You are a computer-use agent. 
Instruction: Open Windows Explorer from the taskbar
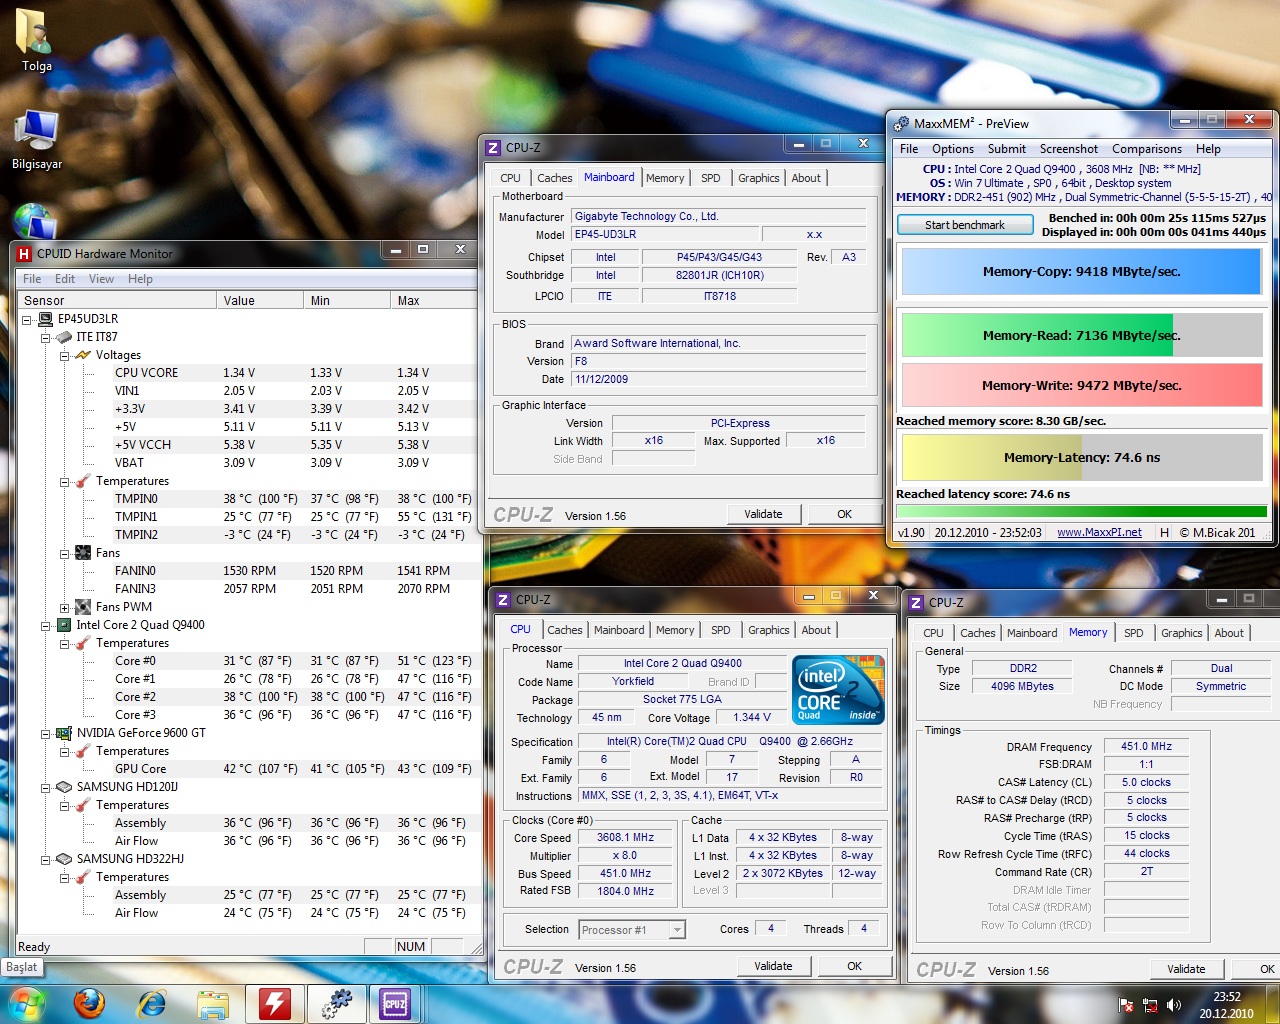(x=213, y=1004)
